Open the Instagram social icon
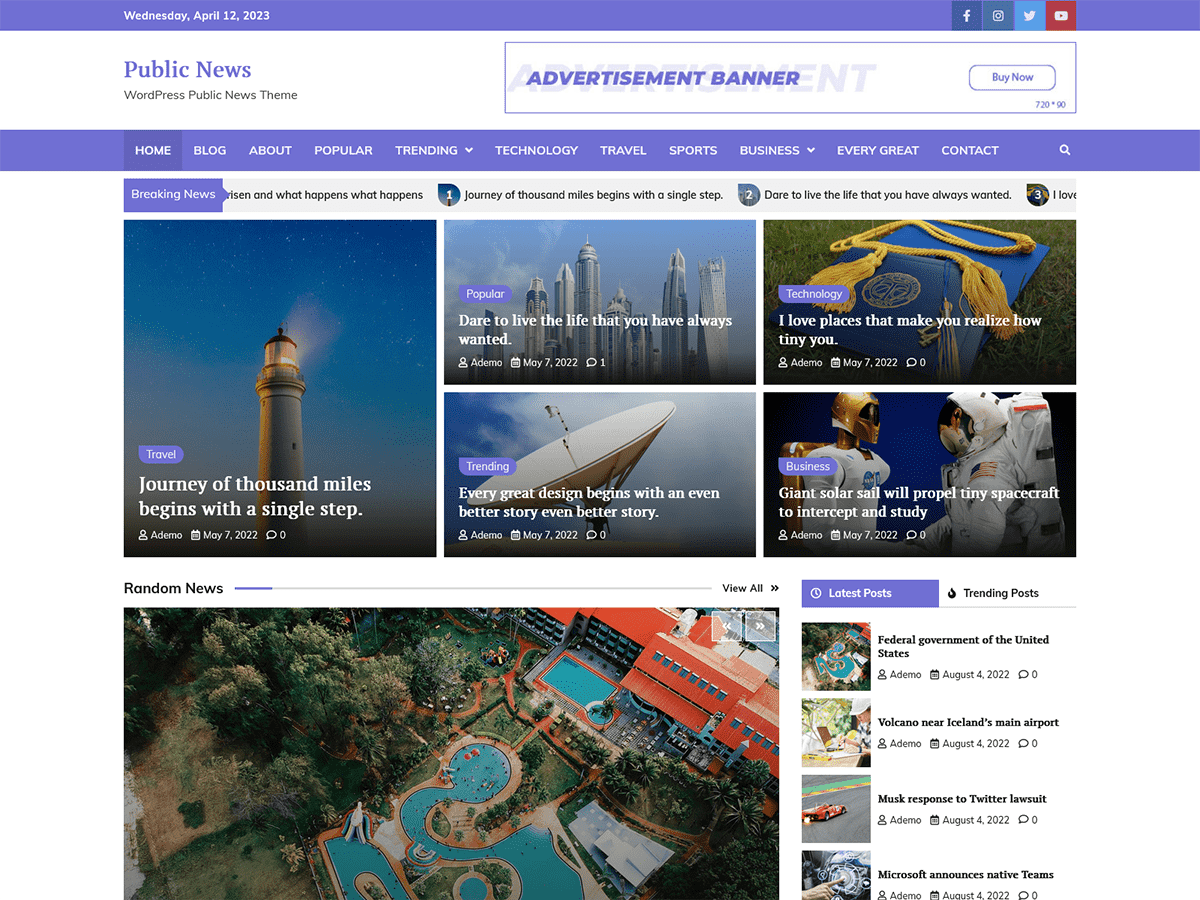The height and width of the screenshot is (900, 1200). point(998,15)
